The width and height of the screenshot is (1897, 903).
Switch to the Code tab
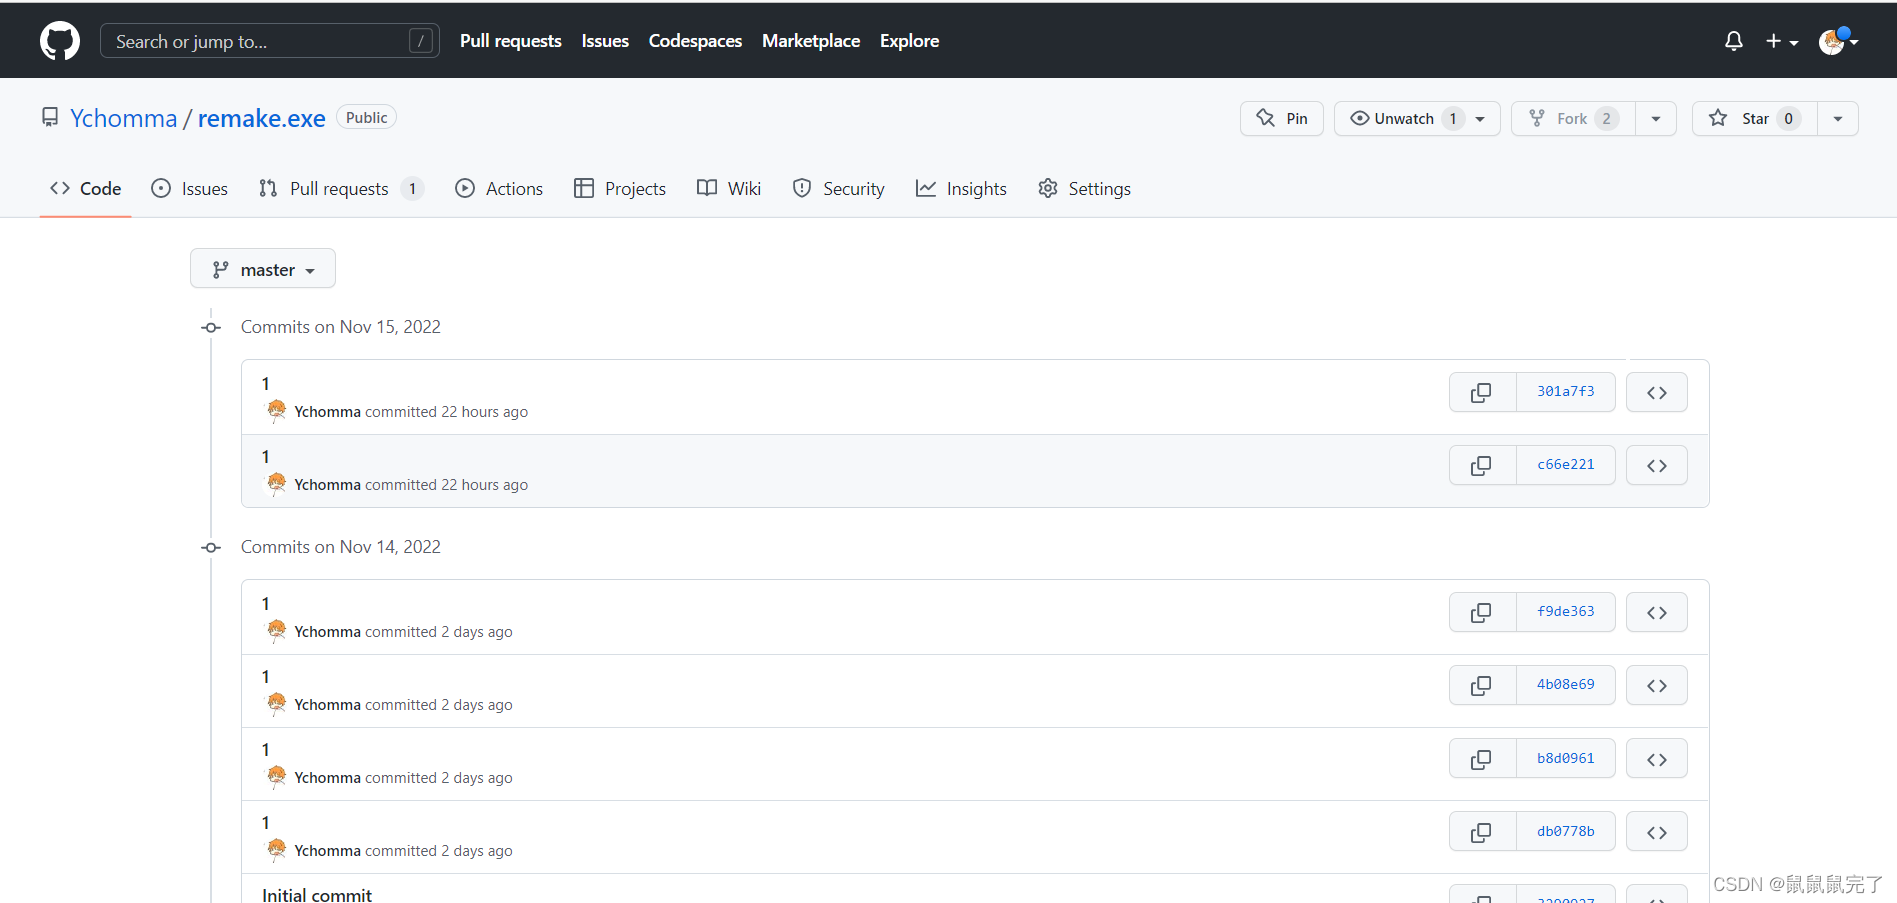pyautogui.click(x=86, y=188)
